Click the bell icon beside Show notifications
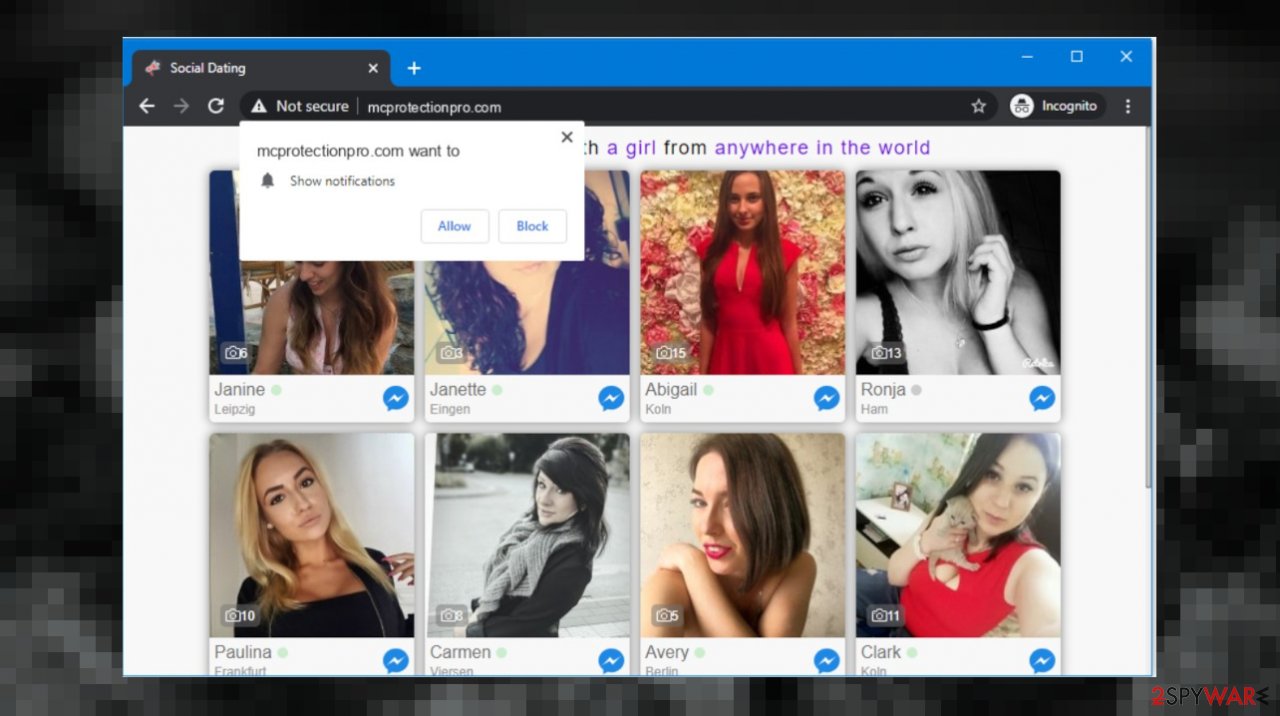 [267, 181]
